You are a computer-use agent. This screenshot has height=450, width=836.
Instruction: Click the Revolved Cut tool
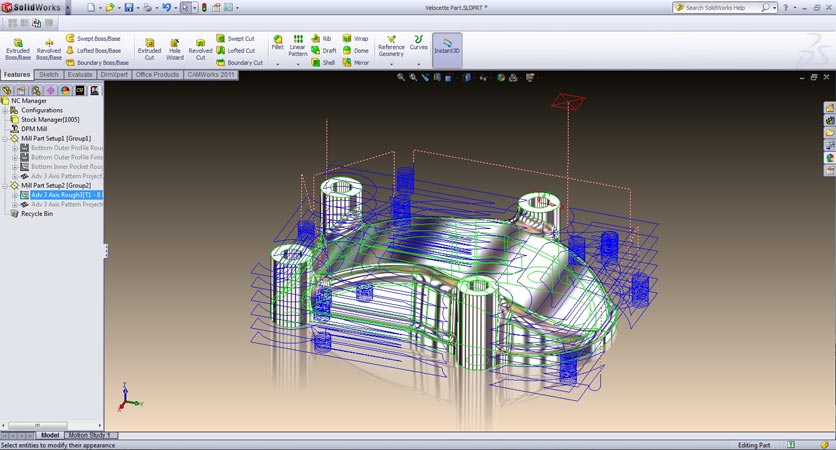click(200, 49)
